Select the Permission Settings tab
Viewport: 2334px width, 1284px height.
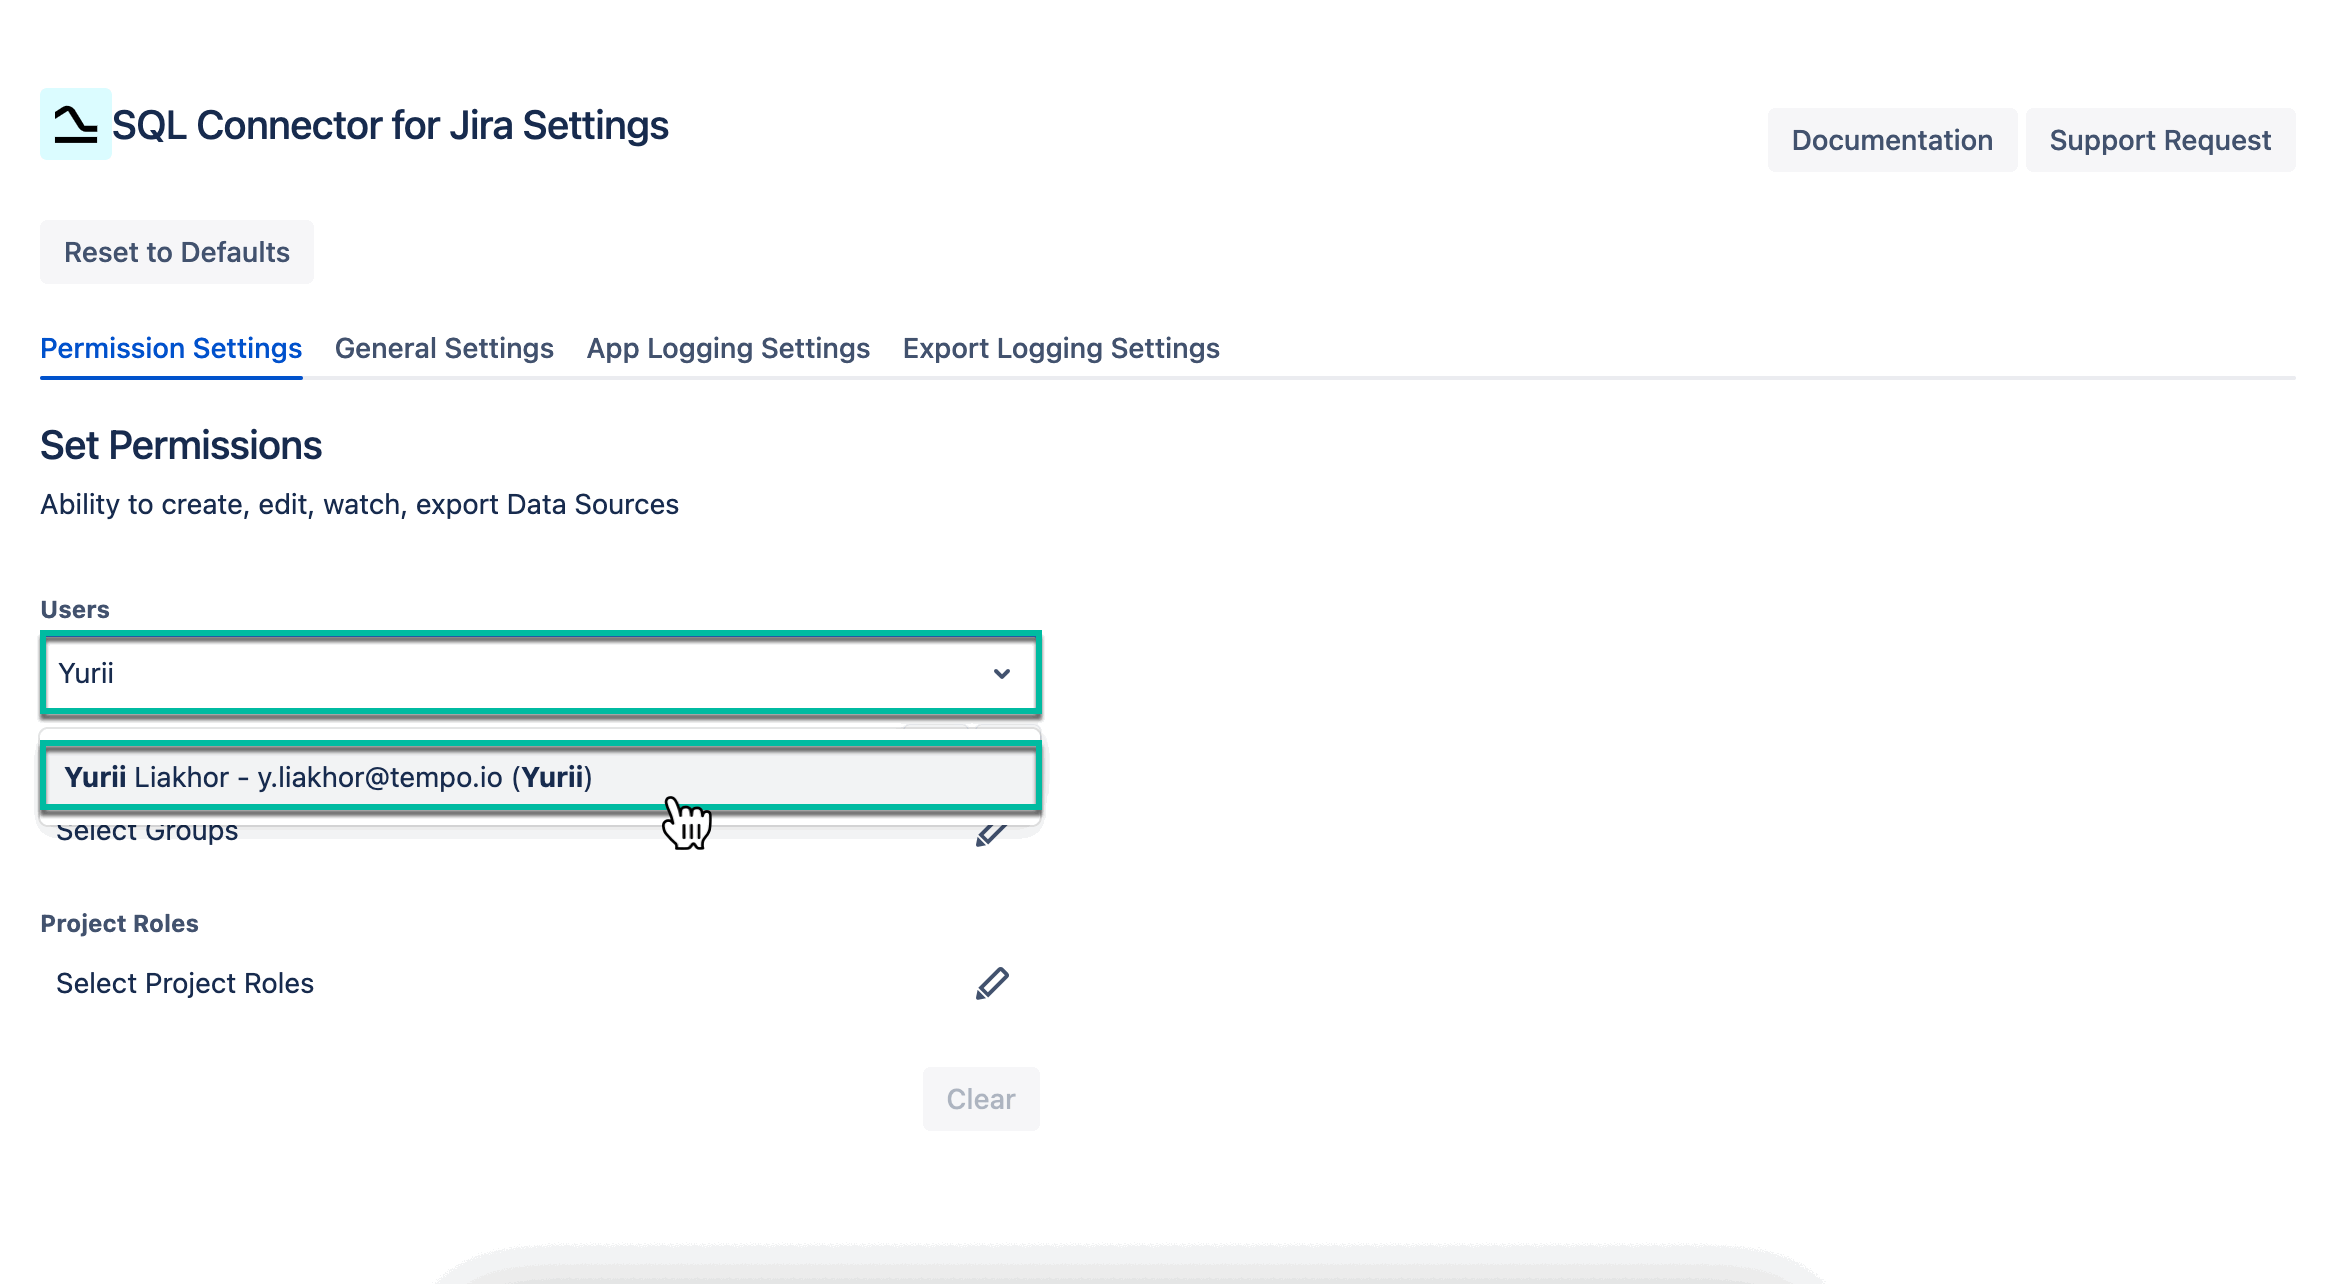point(171,348)
